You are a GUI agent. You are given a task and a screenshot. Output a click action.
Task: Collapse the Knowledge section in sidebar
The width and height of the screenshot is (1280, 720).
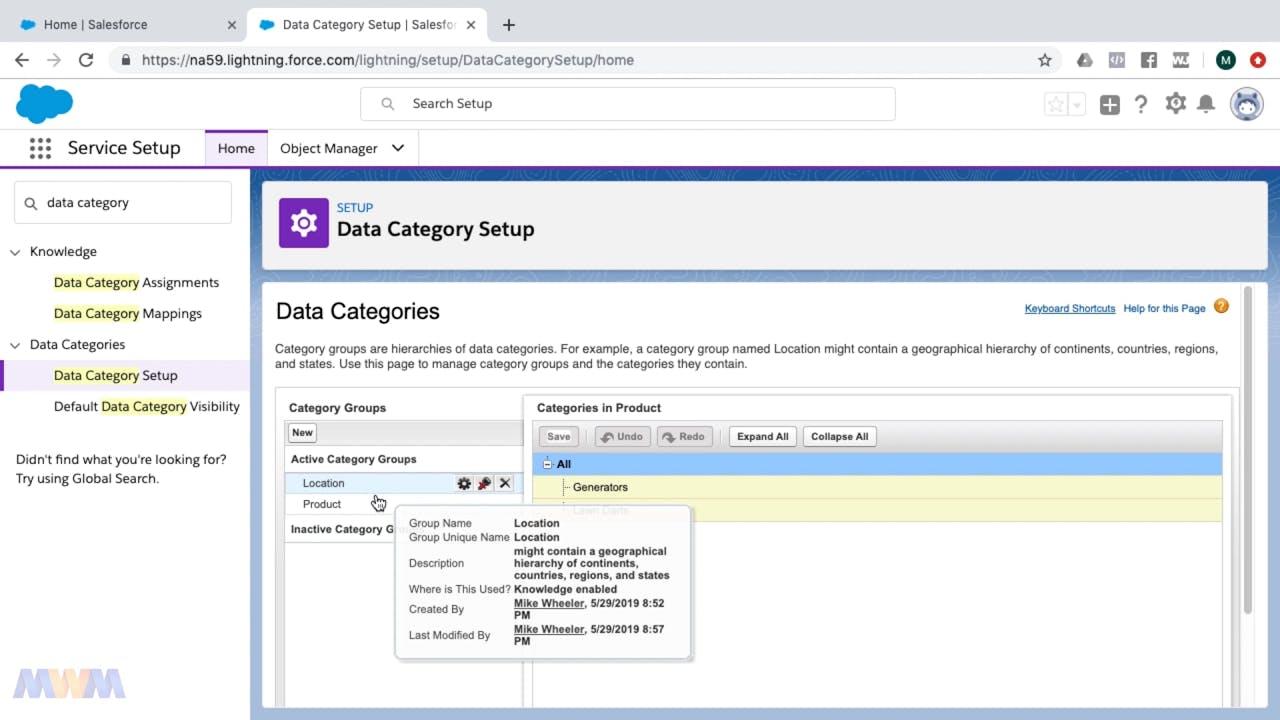pos(15,252)
